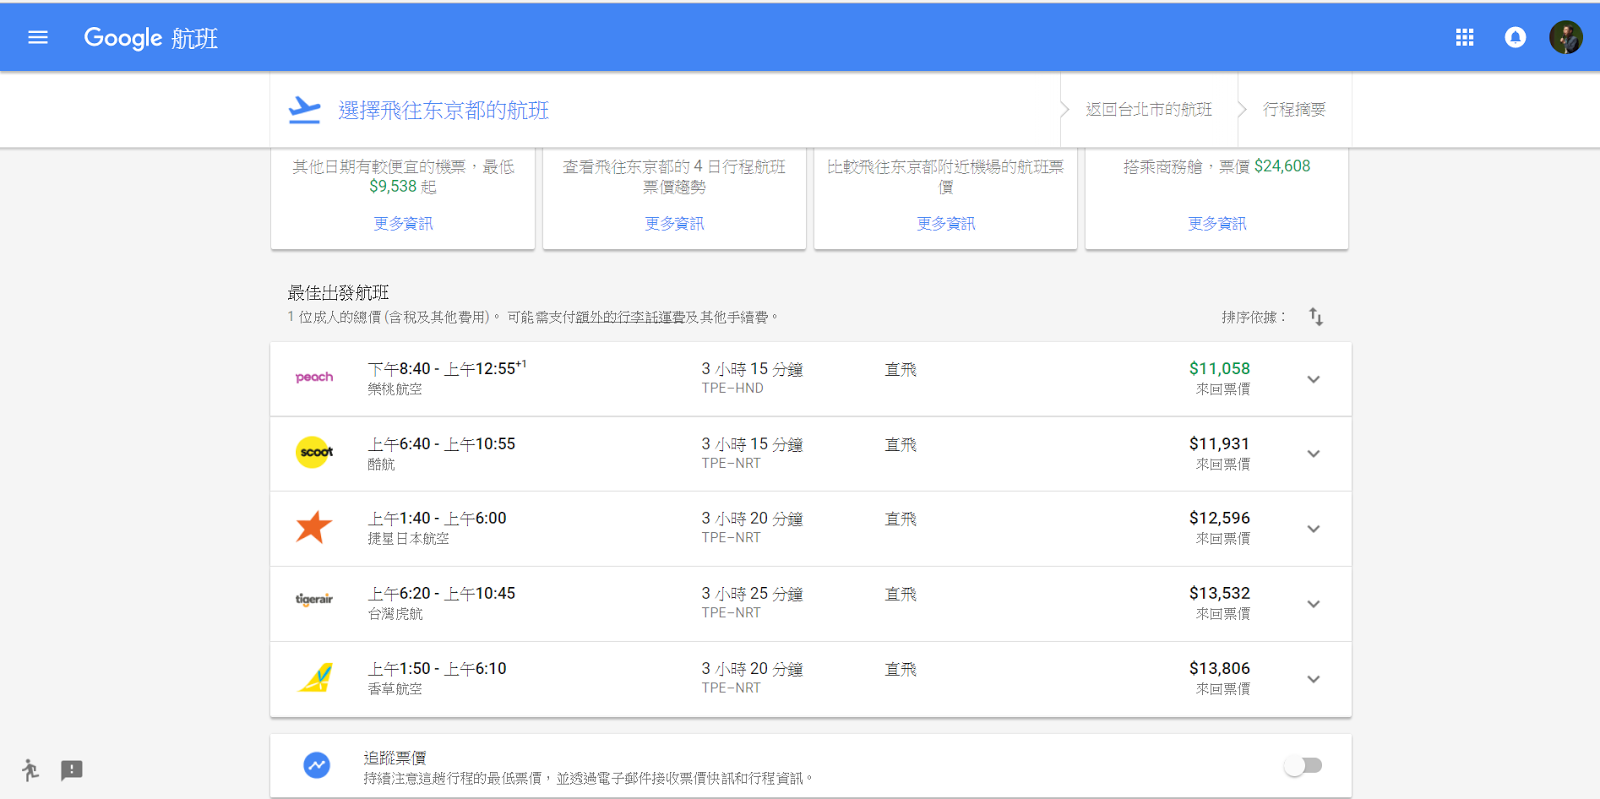1600x799 pixels.
Task: Click the price tracking trend icon
Action: 317,766
